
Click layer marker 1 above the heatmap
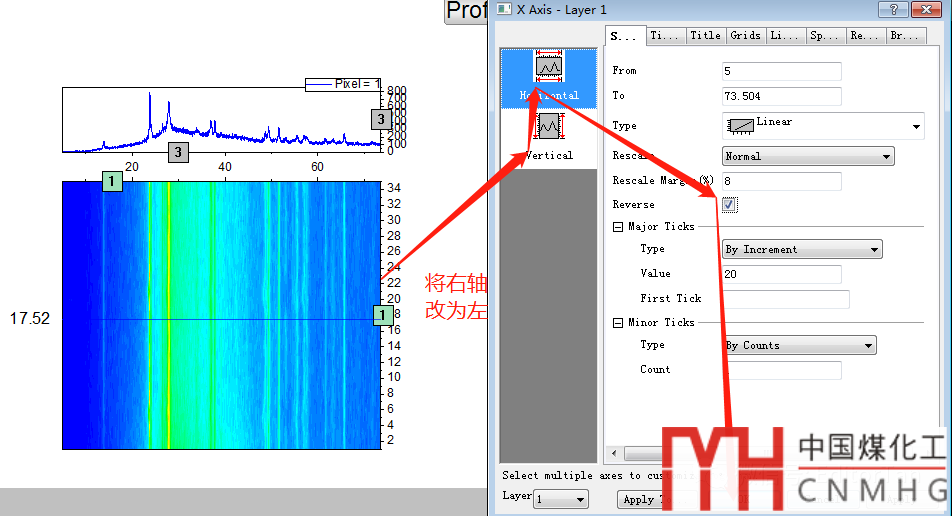click(x=112, y=181)
